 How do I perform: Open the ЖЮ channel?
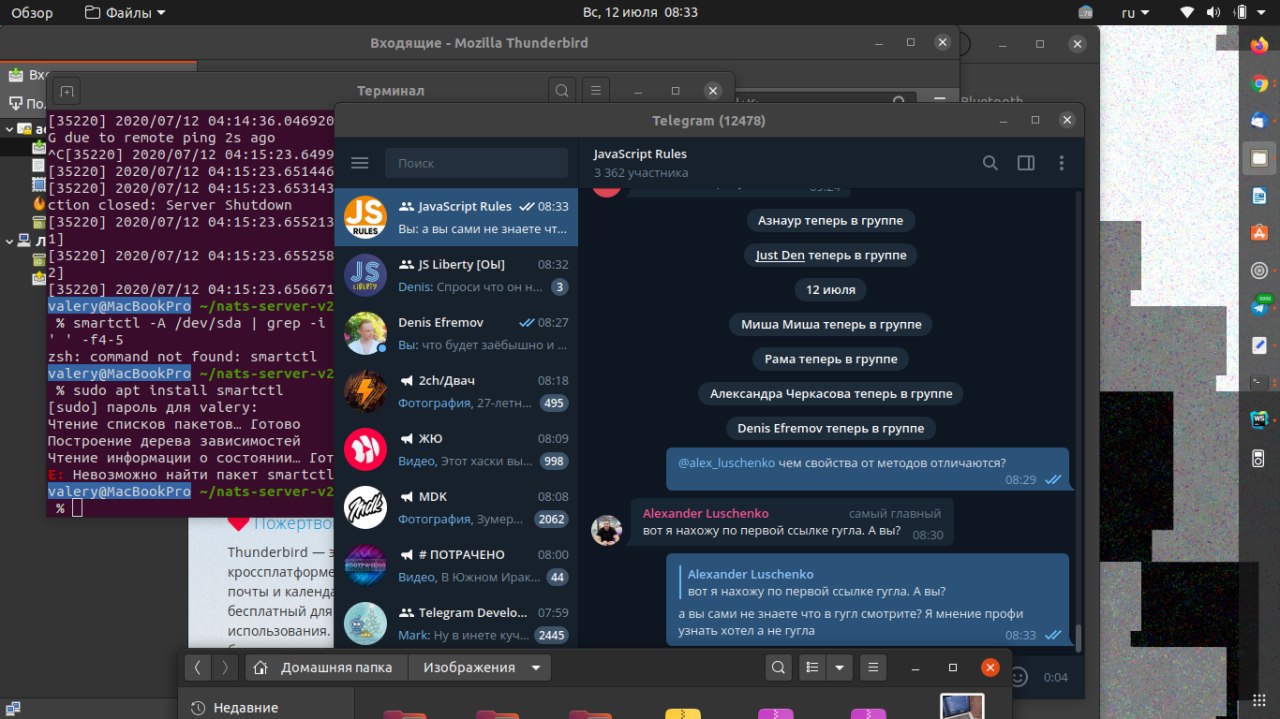(456, 449)
